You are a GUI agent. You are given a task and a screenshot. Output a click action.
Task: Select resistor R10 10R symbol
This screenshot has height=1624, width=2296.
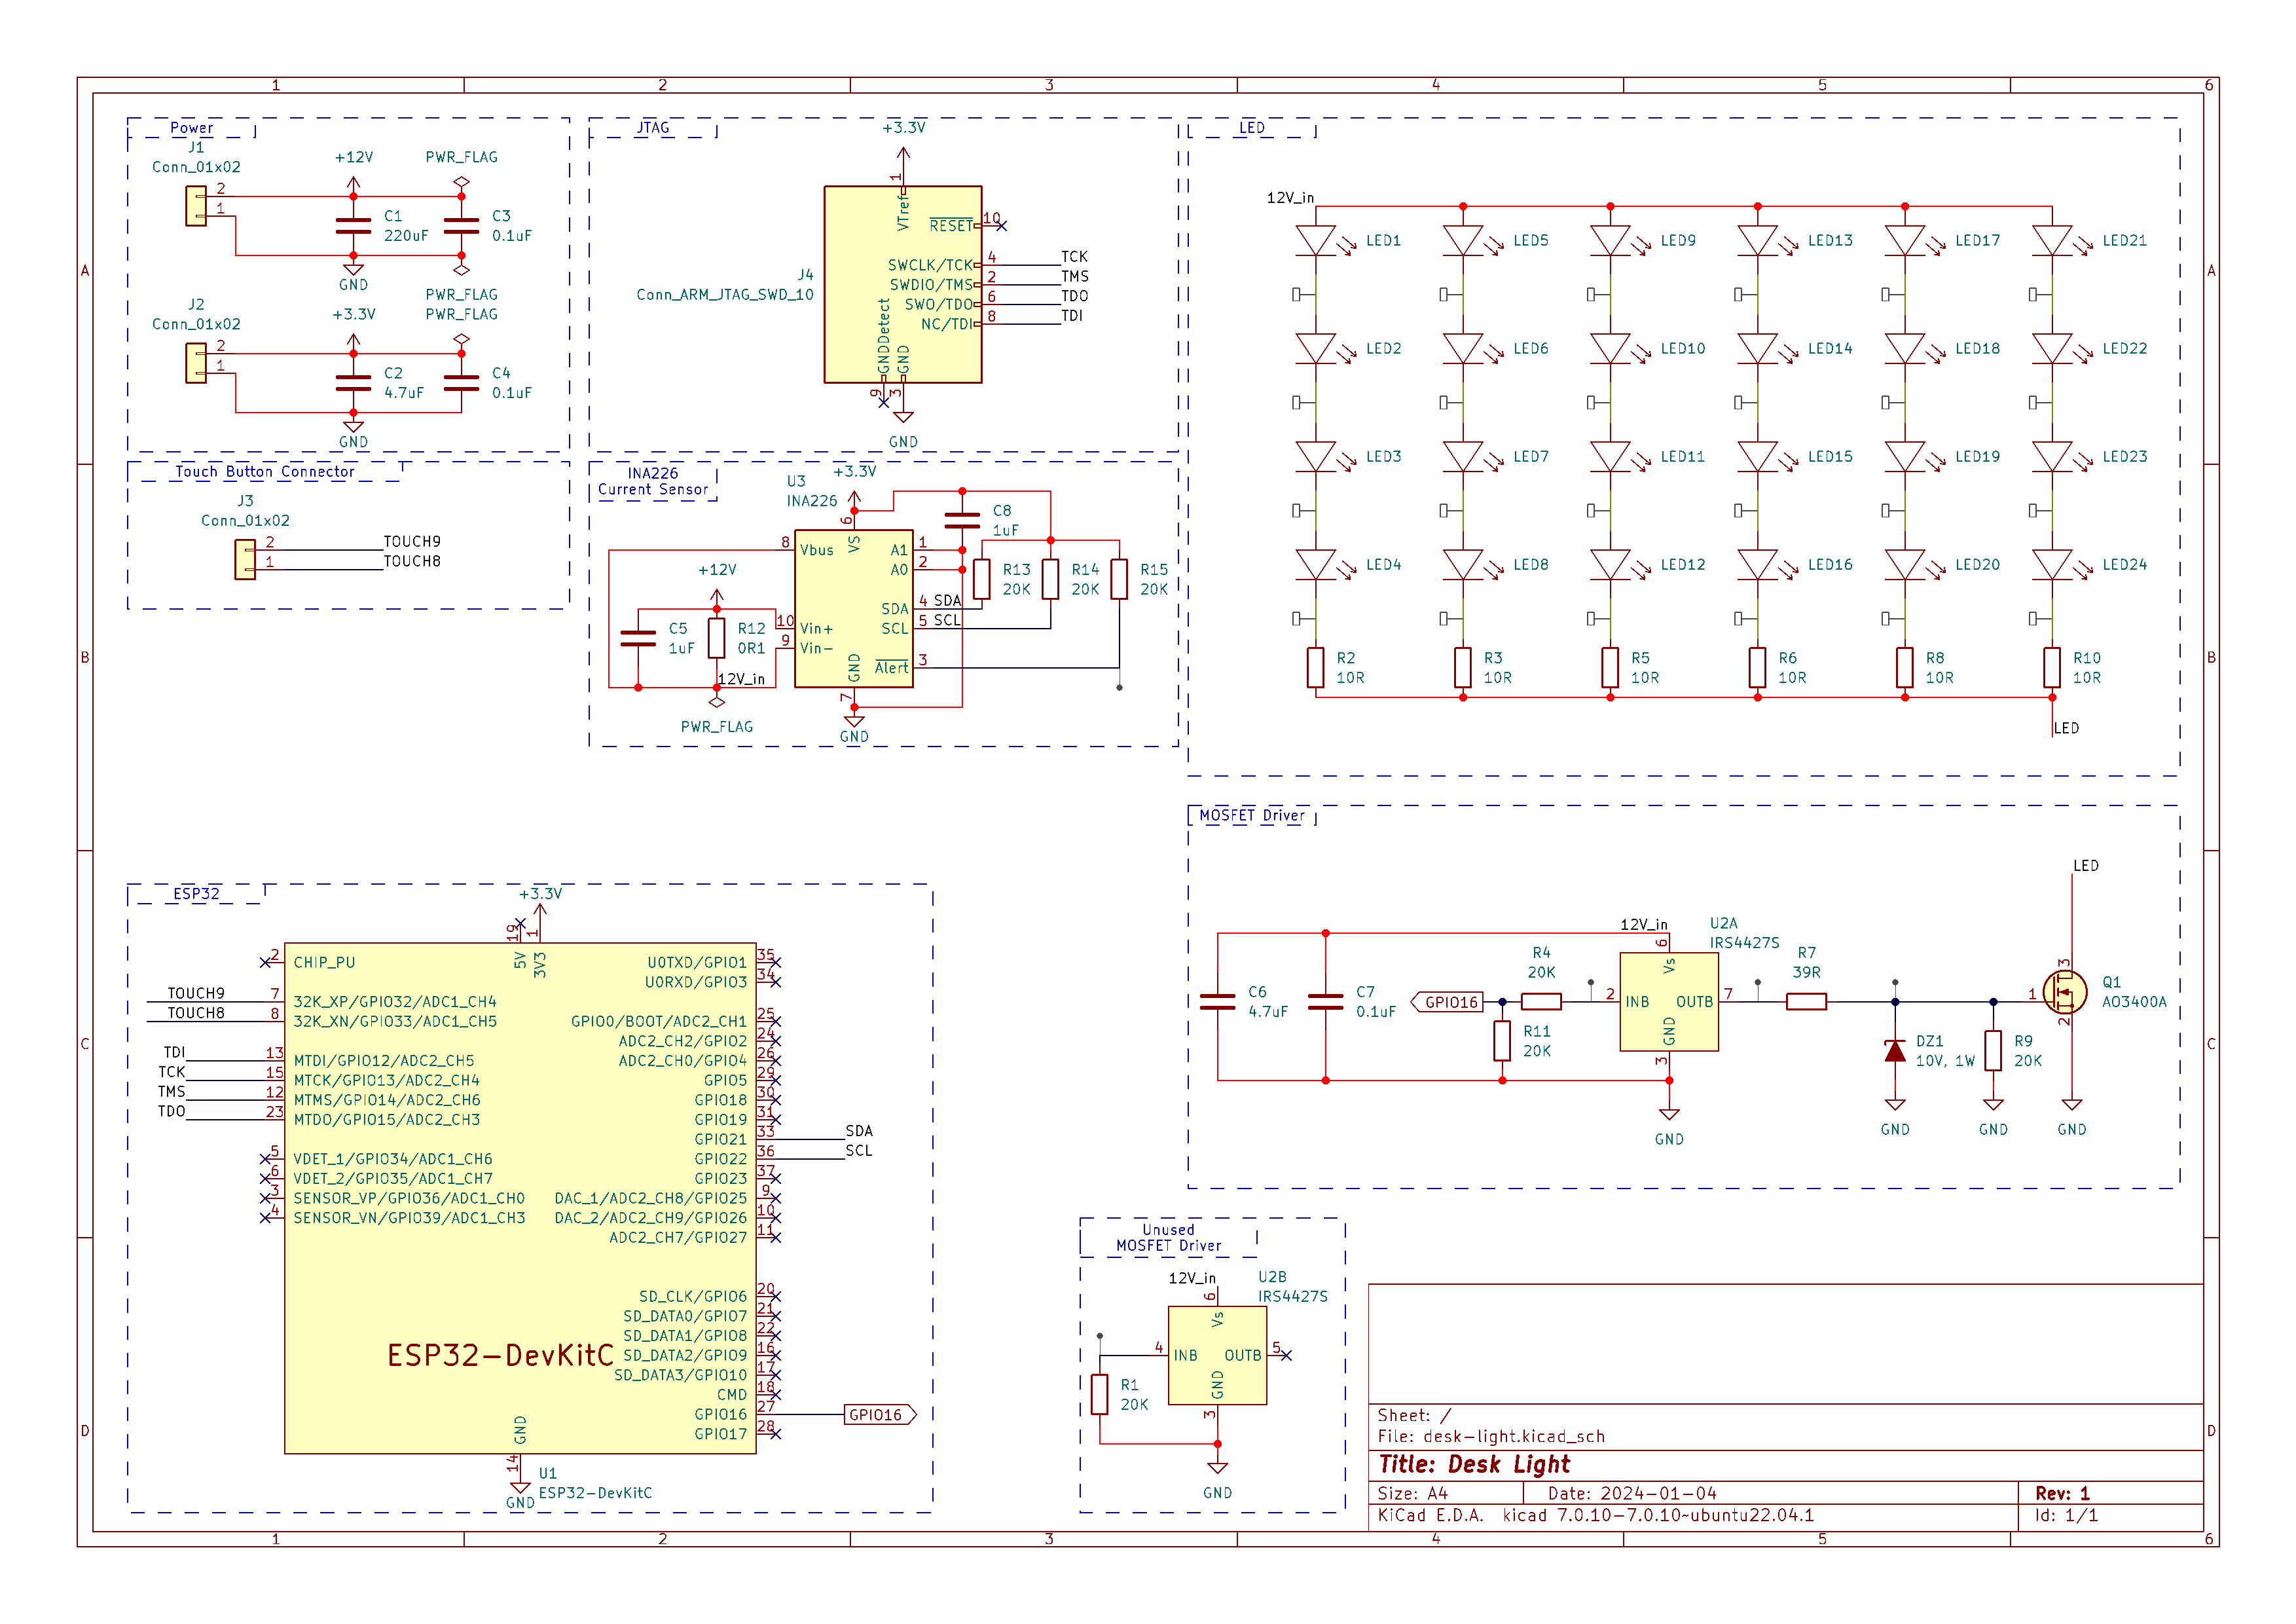click(x=2052, y=668)
